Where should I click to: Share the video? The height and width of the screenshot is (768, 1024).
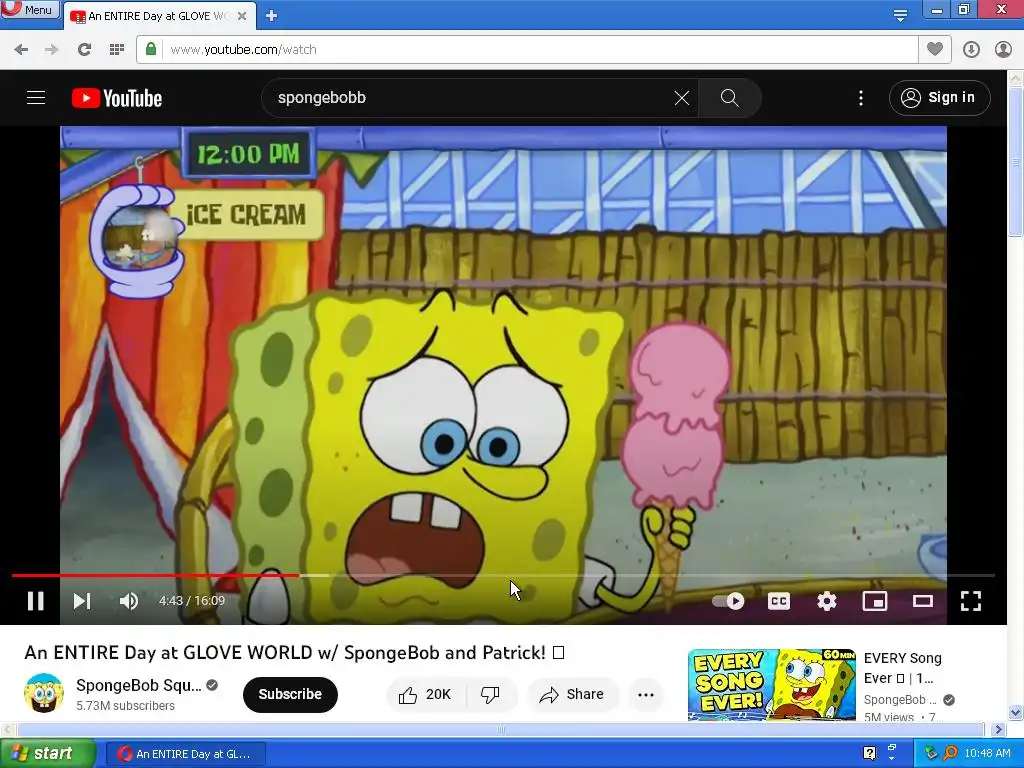point(571,694)
